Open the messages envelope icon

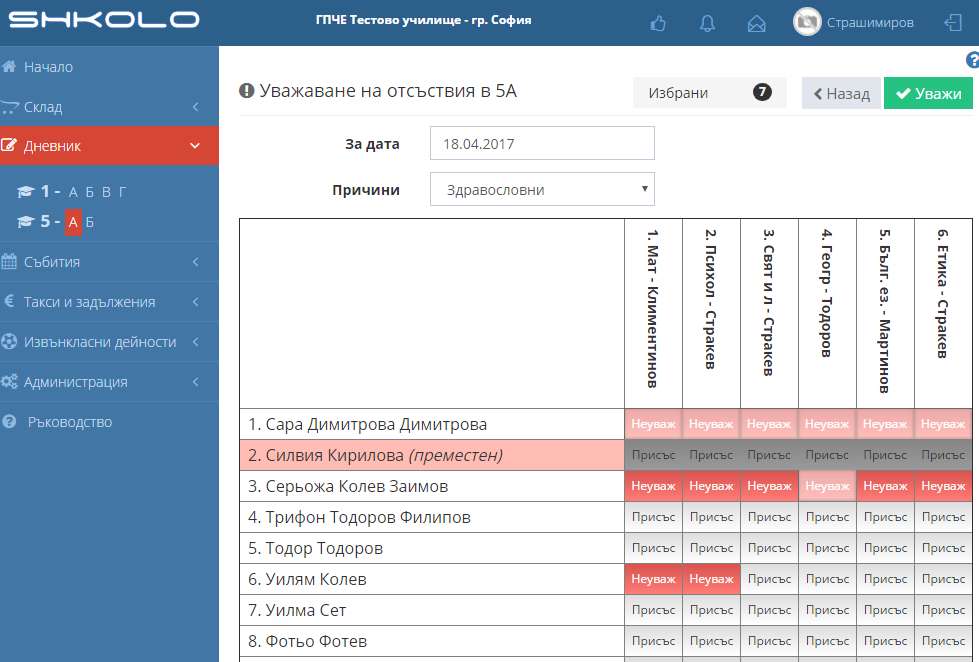coord(757,23)
